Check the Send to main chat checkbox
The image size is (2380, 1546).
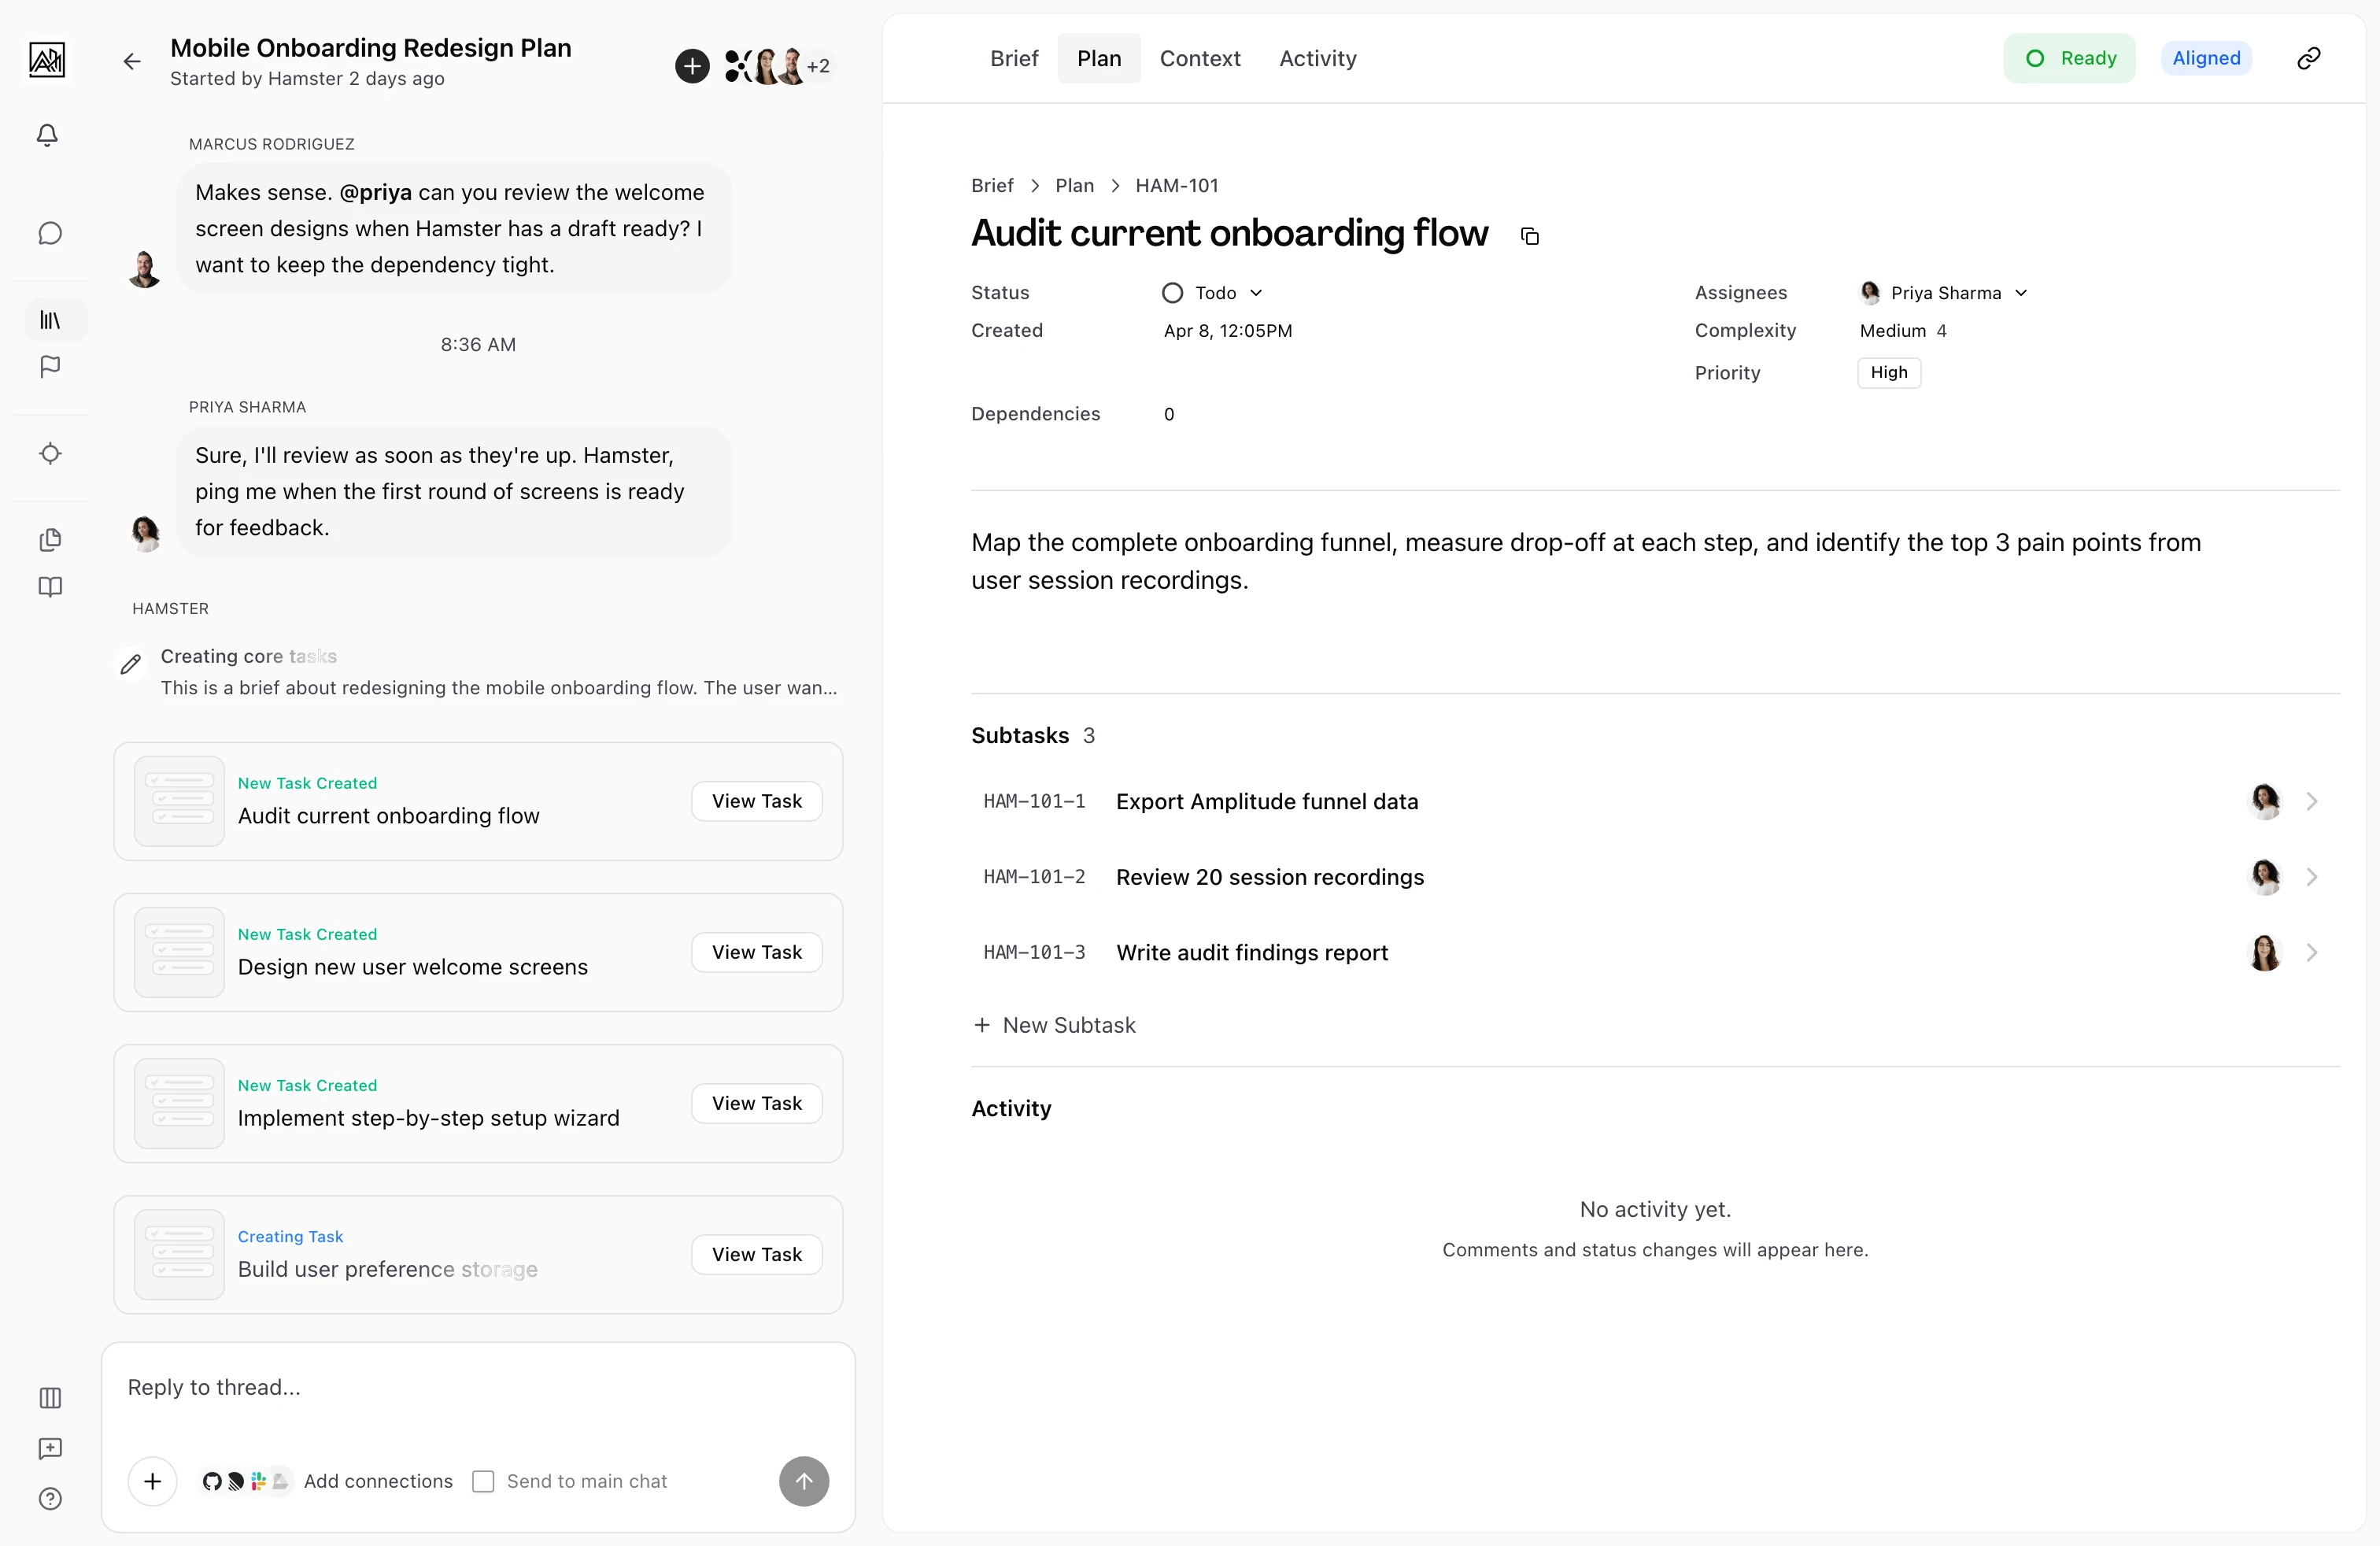(484, 1482)
